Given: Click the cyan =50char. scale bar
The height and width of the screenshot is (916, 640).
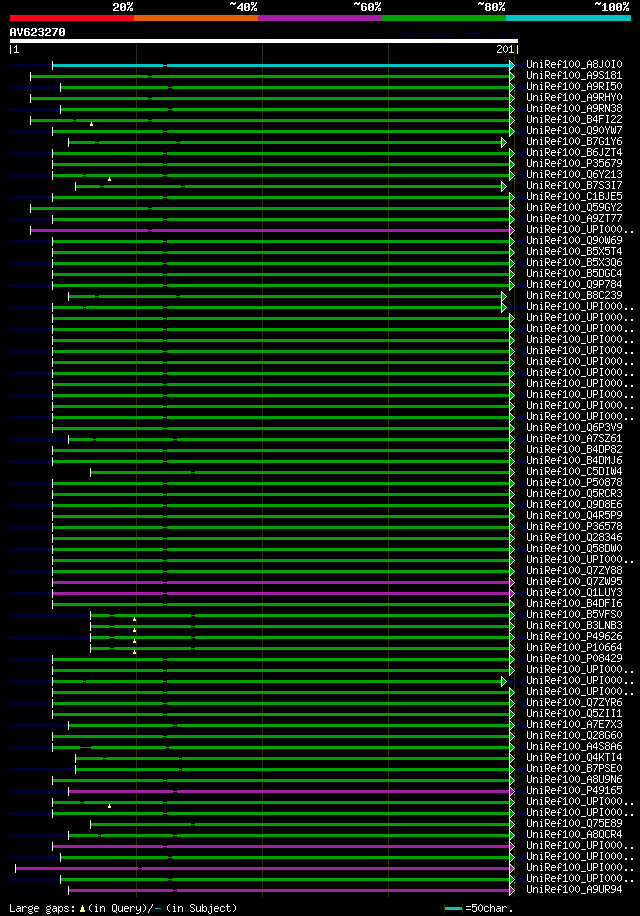Looking at the screenshot, I should point(453,908).
